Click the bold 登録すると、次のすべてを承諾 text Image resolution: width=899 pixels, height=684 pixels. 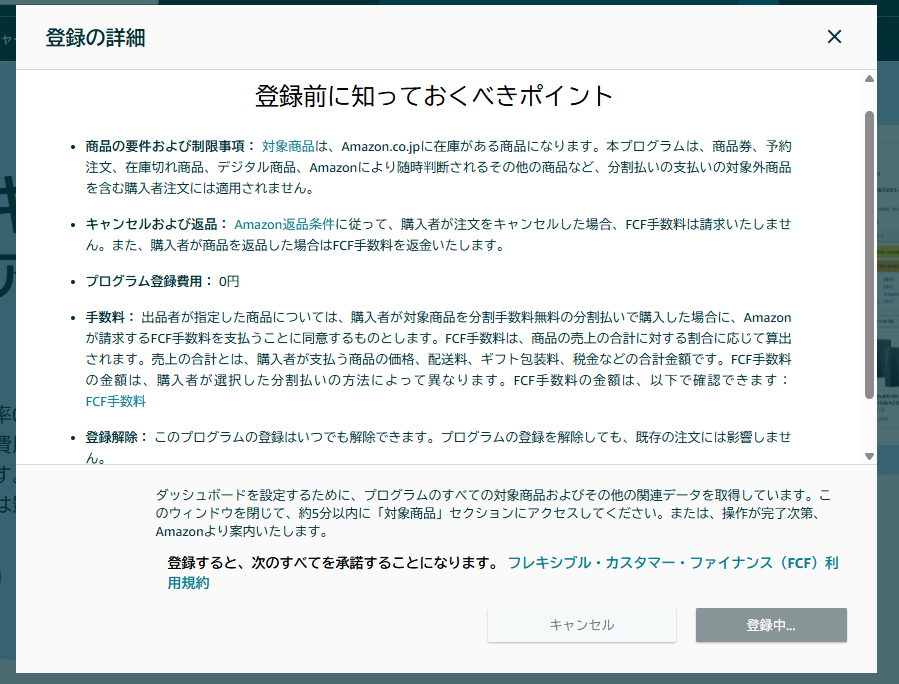point(332,563)
